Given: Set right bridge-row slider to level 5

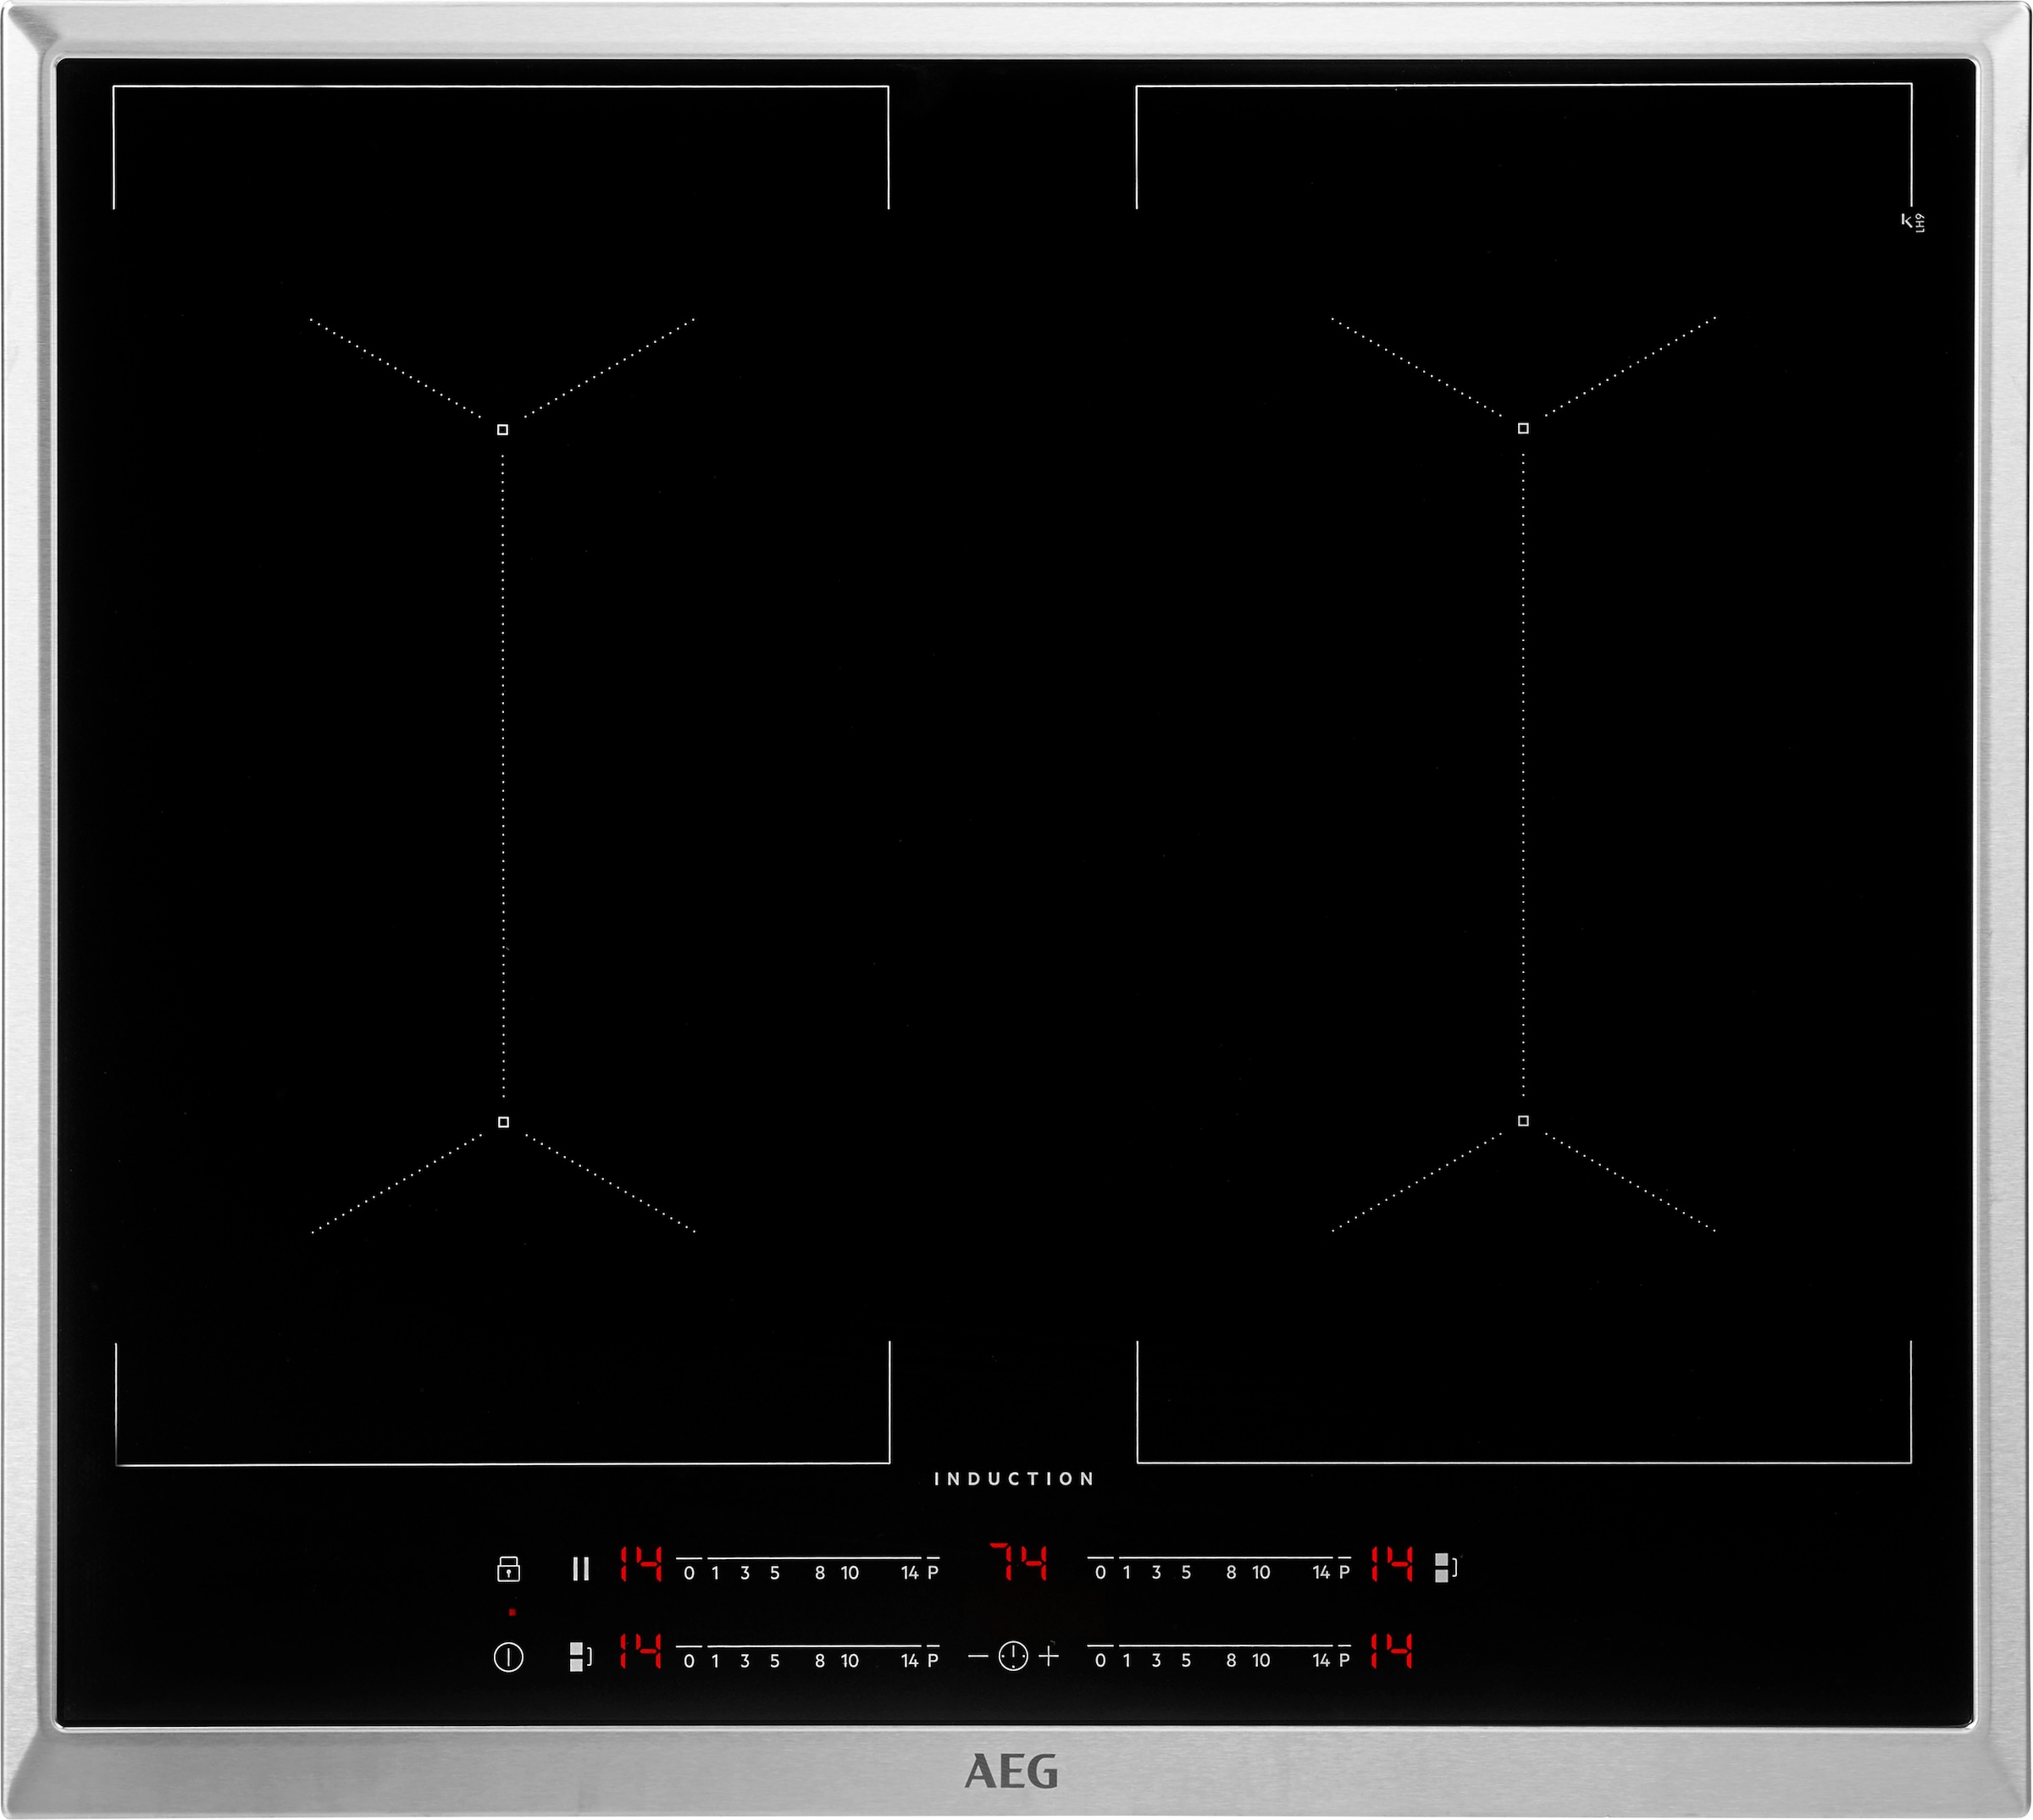Looking at the screenshot, I should click(x=1186, y=1573).
